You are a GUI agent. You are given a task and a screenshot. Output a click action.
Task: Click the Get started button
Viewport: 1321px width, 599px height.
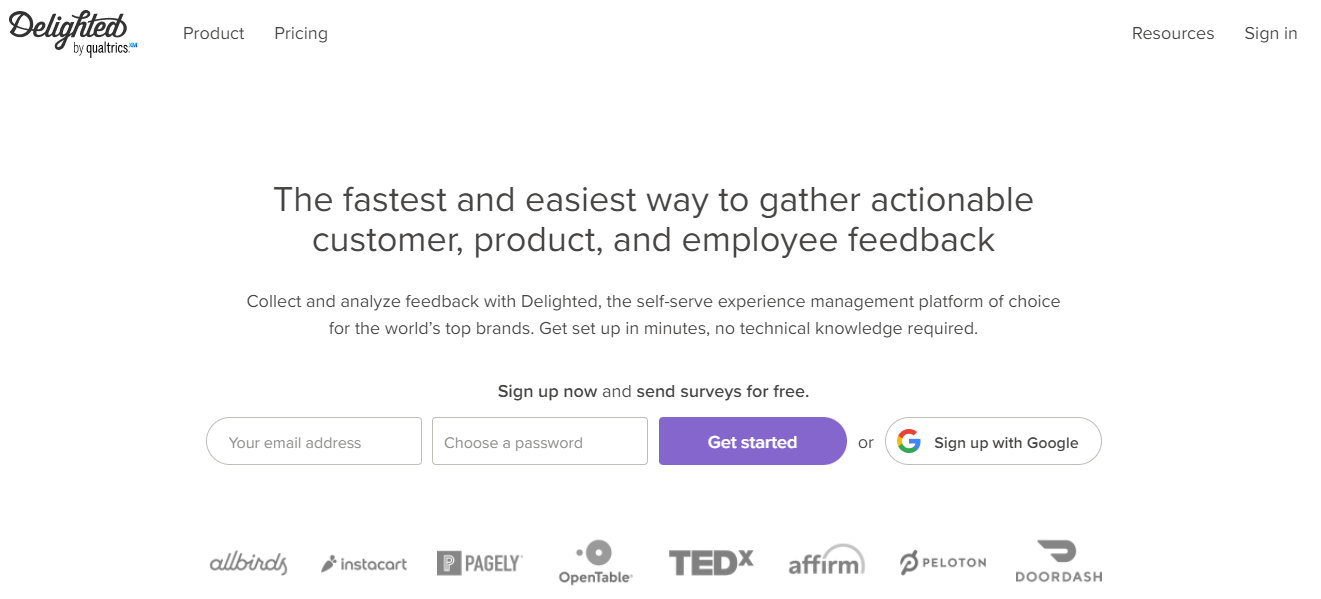tap(753, 441)
